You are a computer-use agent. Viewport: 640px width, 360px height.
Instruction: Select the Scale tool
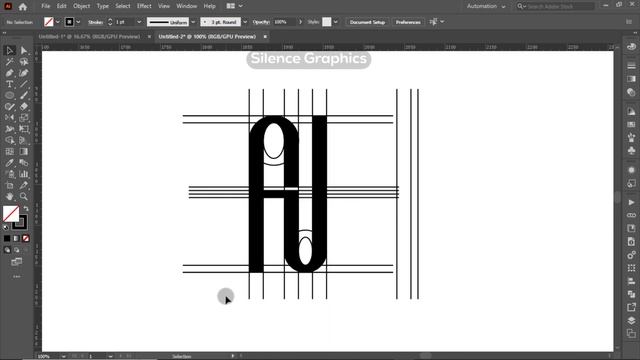click(x=24, y=118)
